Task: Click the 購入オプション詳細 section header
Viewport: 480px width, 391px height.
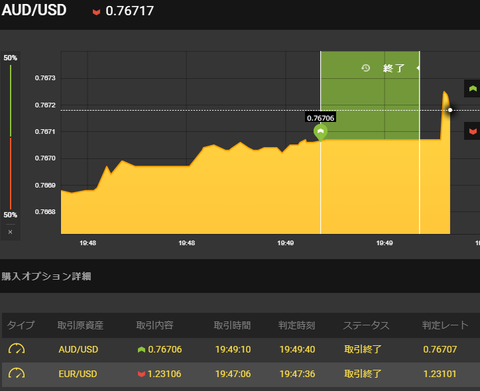Action: 46,276
